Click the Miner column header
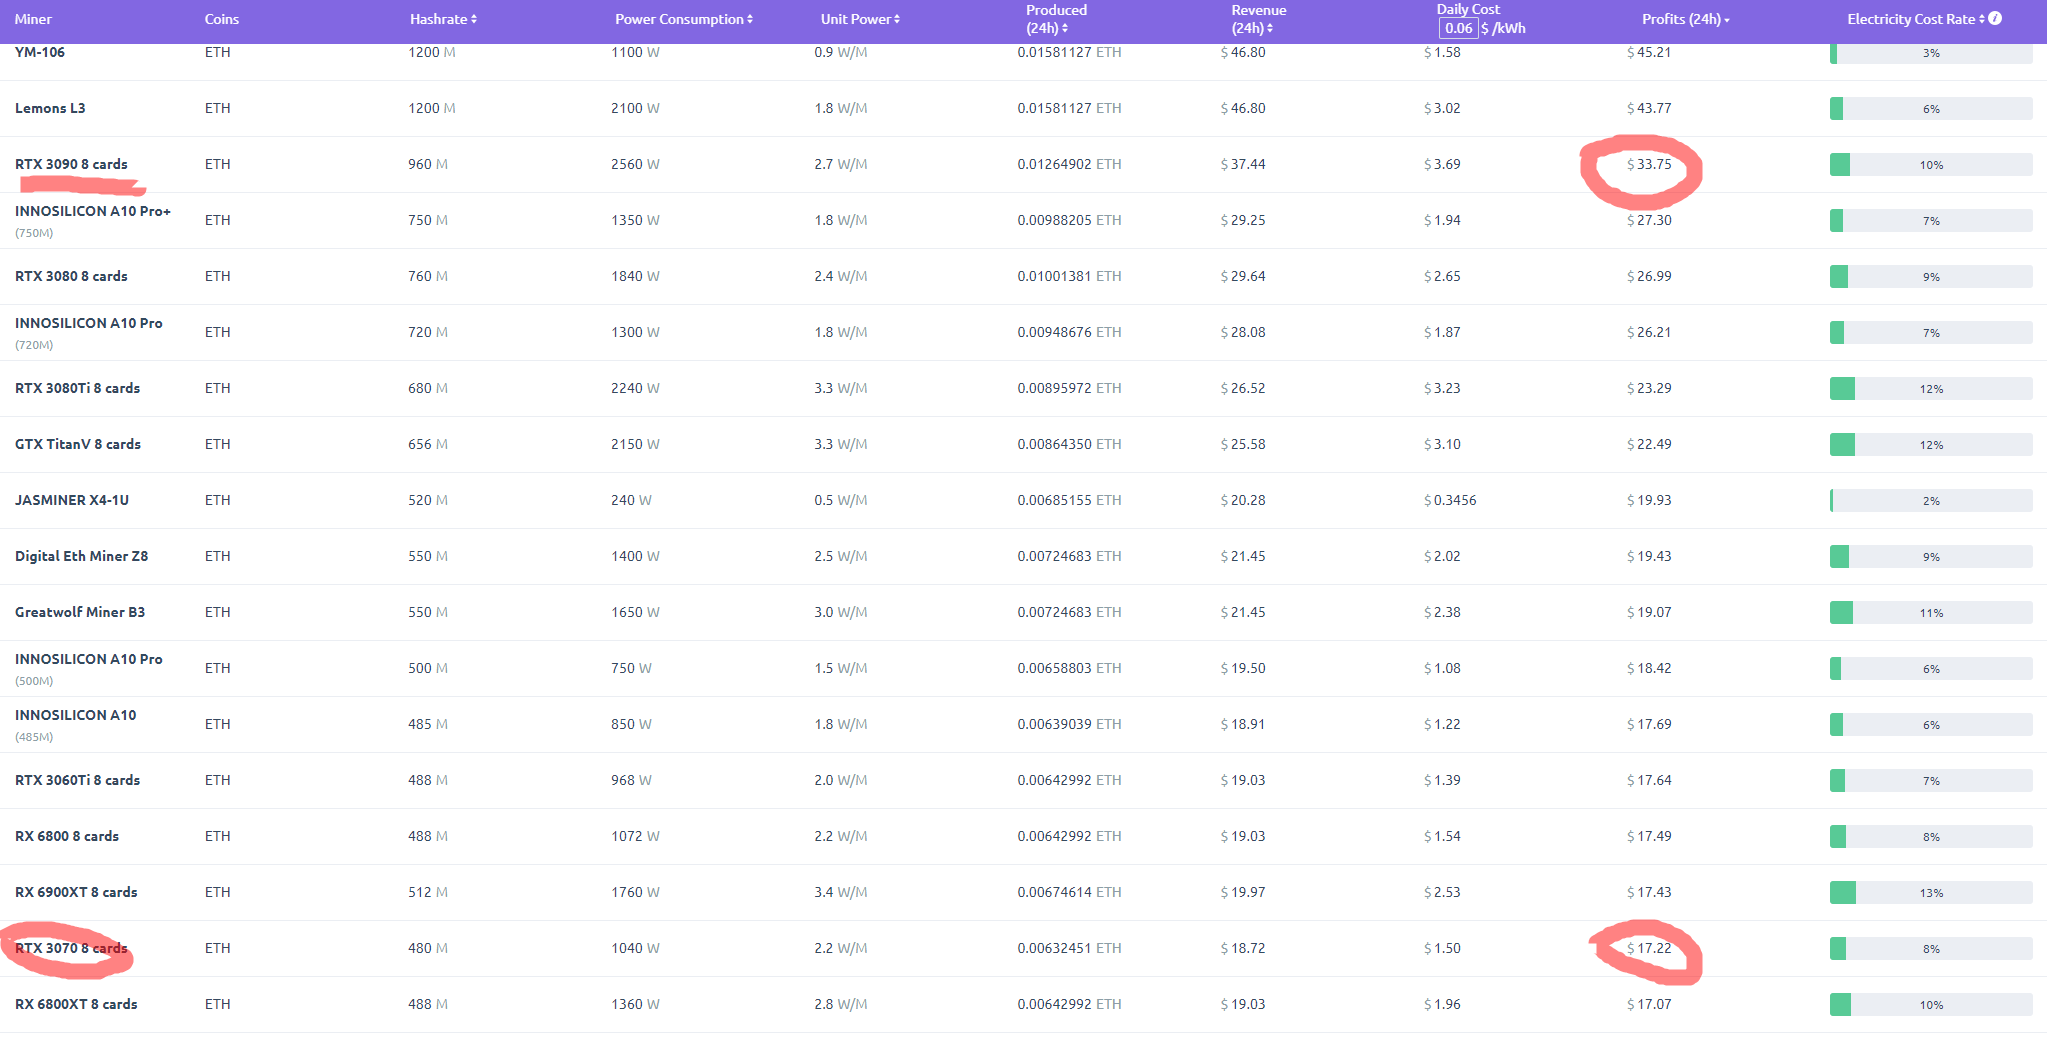The height and width of the screenshot is (1043, 2047). (x=33, y=19)
